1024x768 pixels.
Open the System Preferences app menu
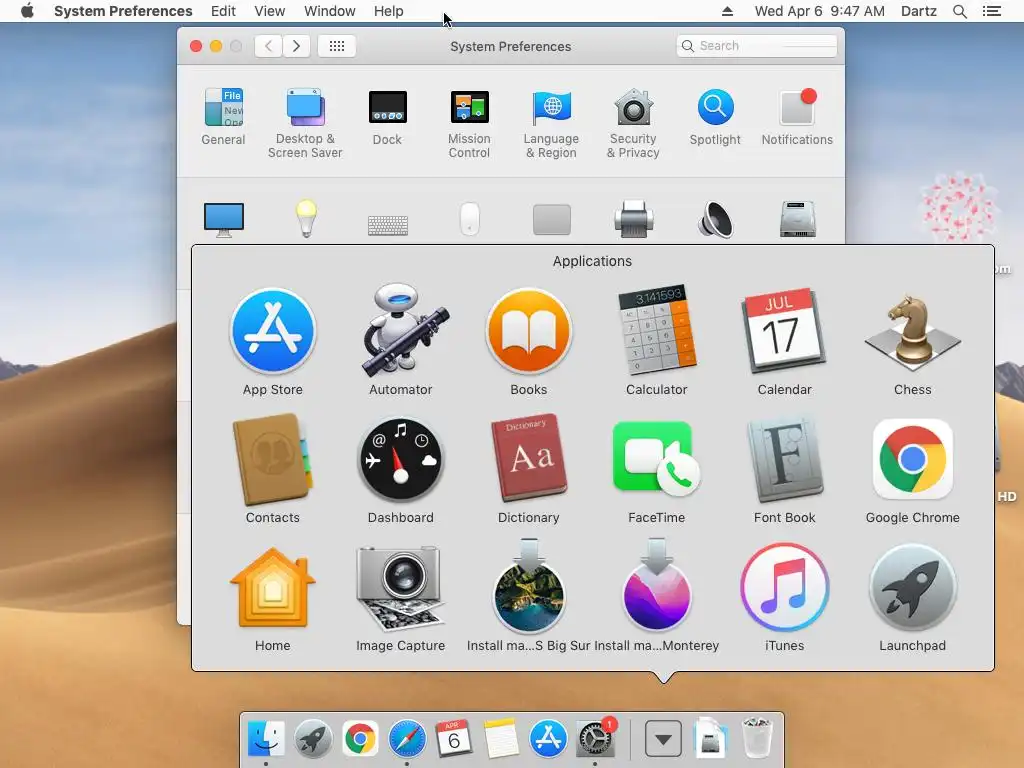coord(123,11)
